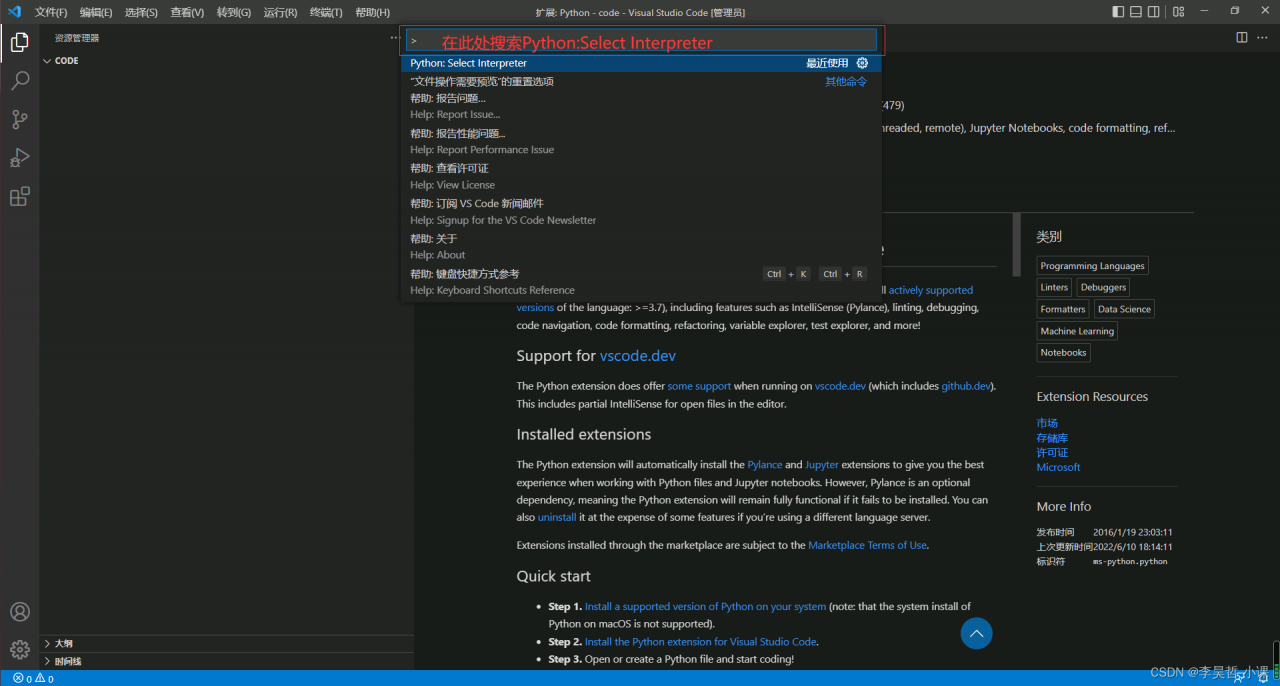Click the github.dev link

click(967, 386)
